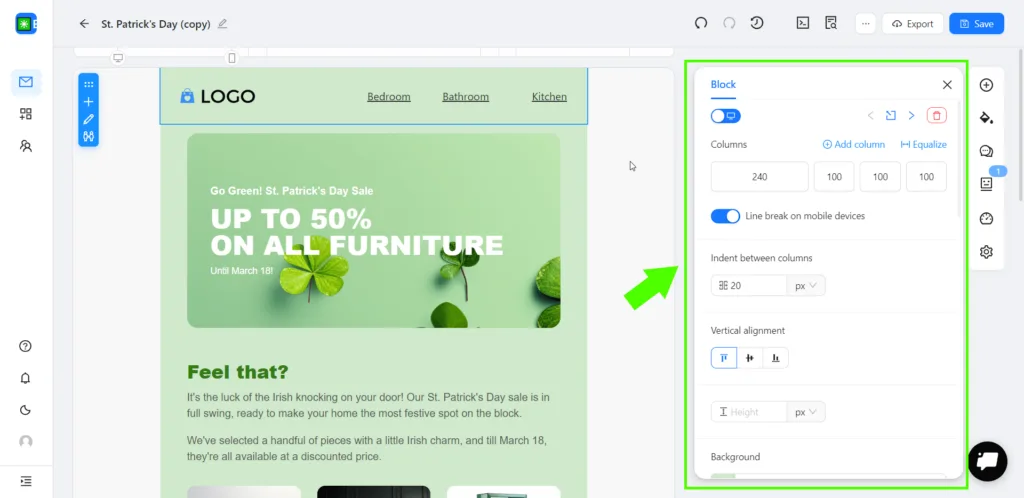The width and height of the screenshot is (1024, 498).
Task: Open the more options ellipsis menu
Action: [865, 23]
